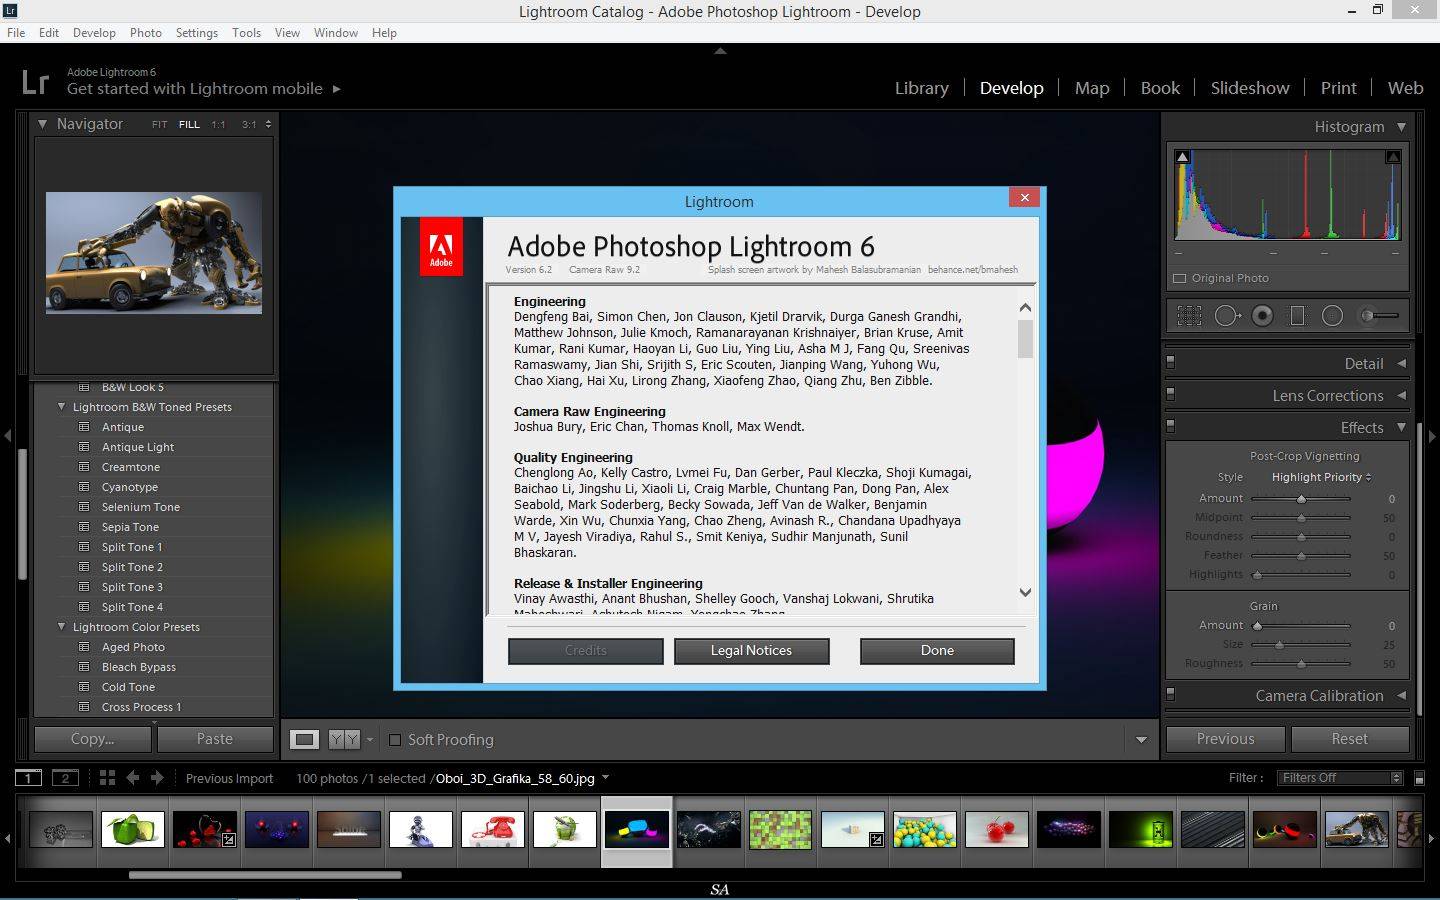
Task: Go back with the filmstrip left arrow
Action: [132, 777]
